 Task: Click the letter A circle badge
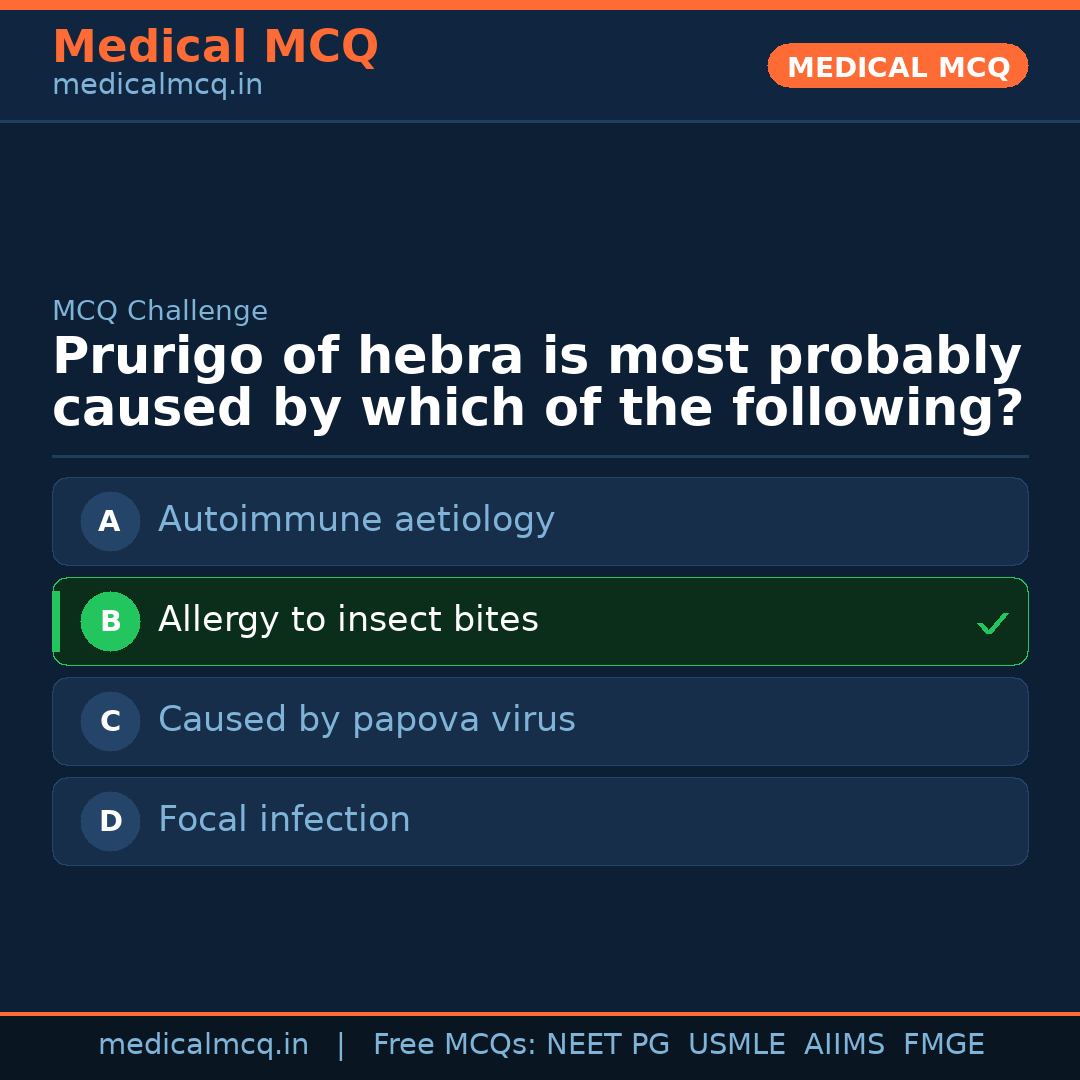110,521
